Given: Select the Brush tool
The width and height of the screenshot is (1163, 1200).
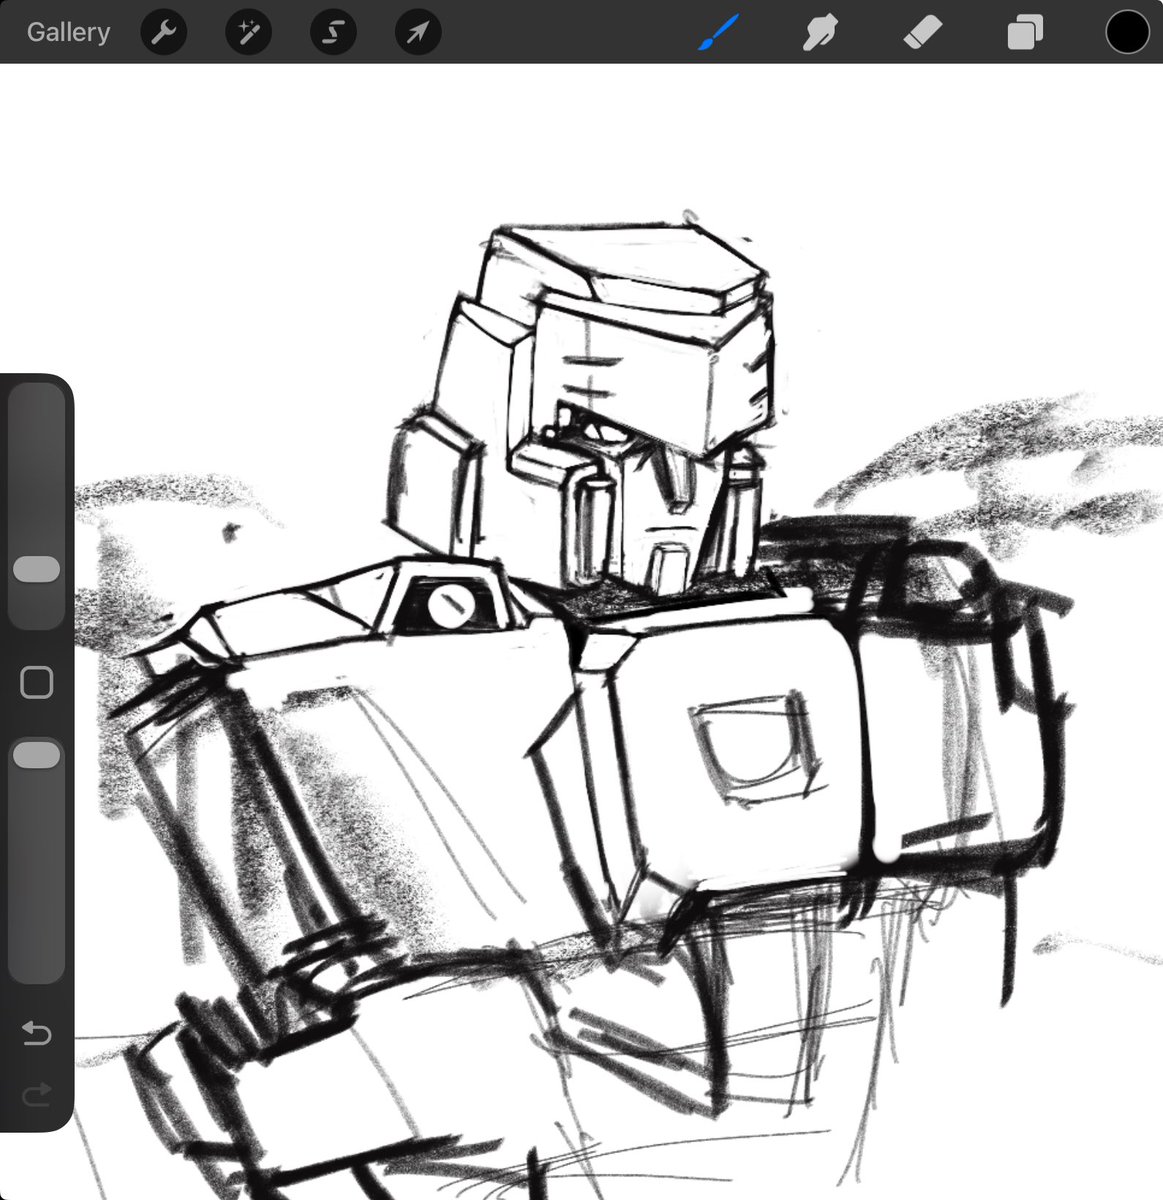Looking at the screenshot, I should click(717, 33).
